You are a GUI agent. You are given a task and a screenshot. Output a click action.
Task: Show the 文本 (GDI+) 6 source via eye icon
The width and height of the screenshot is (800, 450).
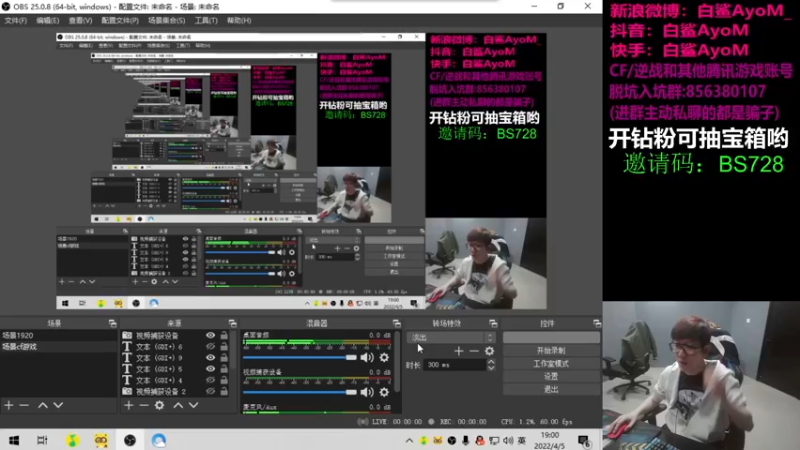click(210, 346)
